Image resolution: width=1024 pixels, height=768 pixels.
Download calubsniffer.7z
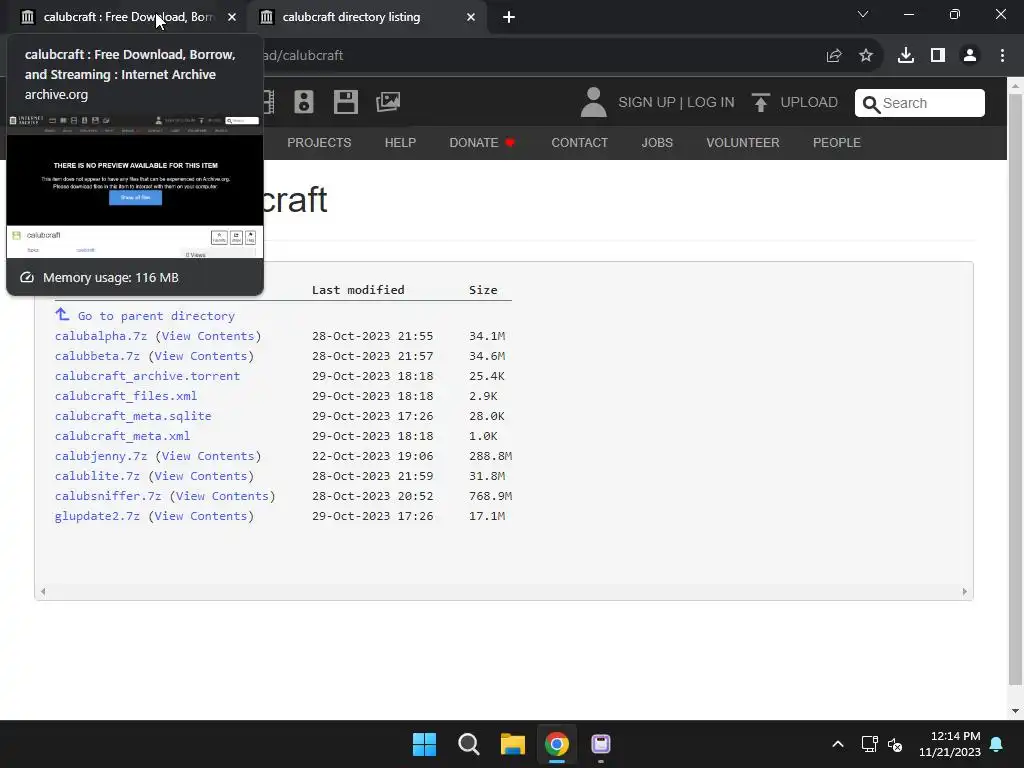108,496
